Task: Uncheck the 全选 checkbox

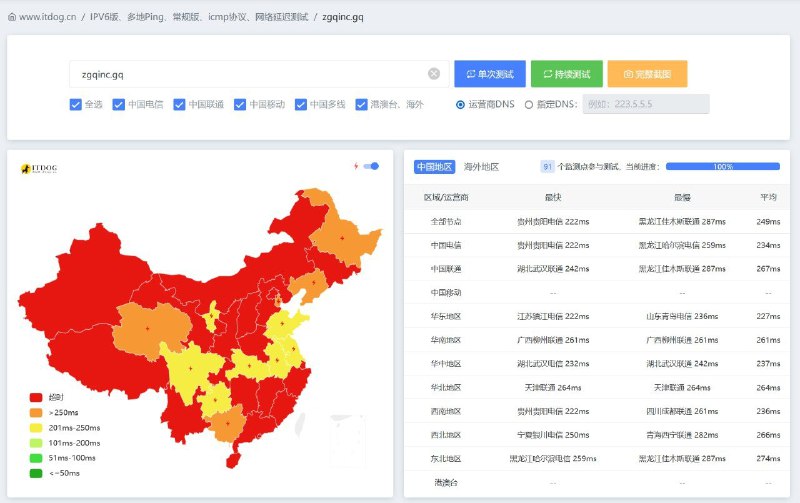Action: tap(76, 104)
